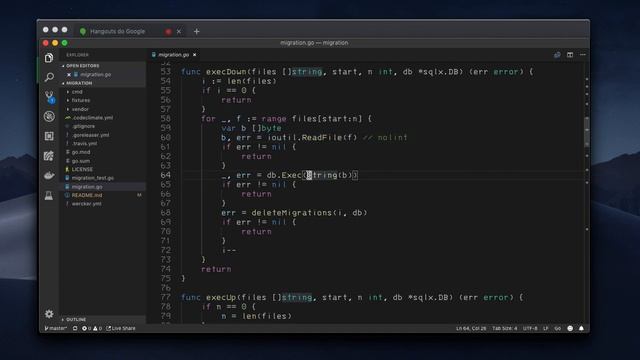640x360 pixels.
Task: Click the nolint comment on line 60
Action: click(385, 138)
